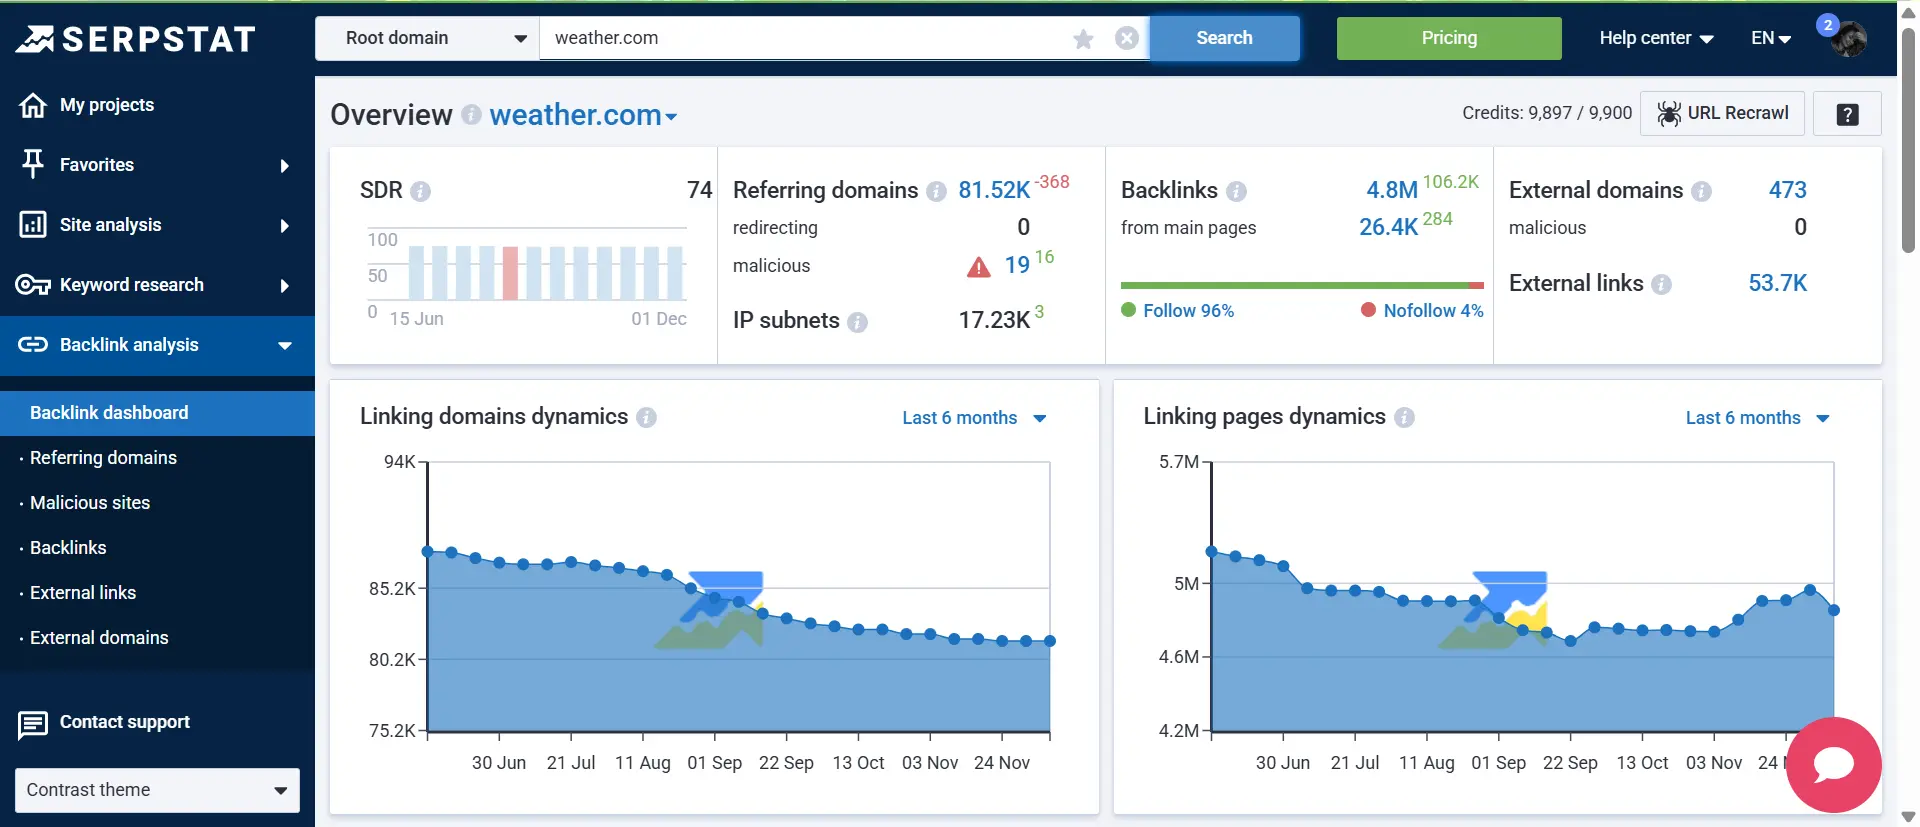The image size is (1920, 827).
Task: Go to Referring domains in sidebar
Action: coord(103,458)
